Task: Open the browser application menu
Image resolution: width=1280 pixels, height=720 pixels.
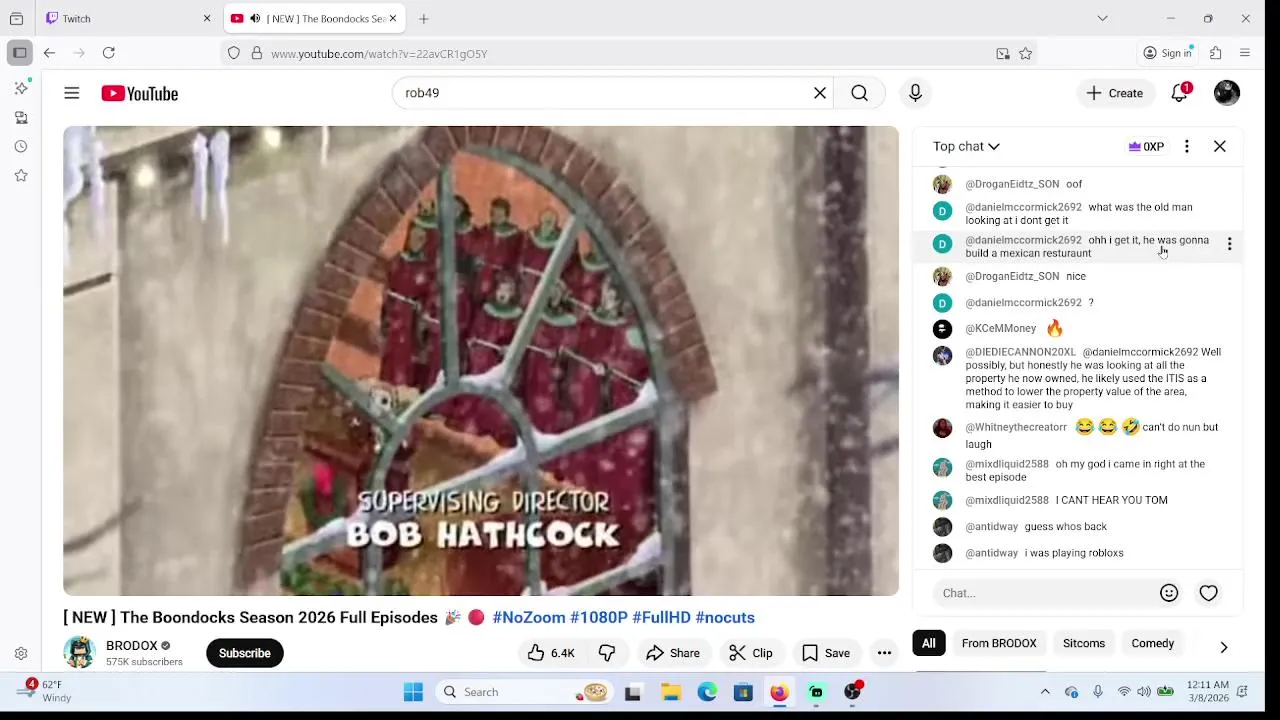Action: tap(1245, 53)
